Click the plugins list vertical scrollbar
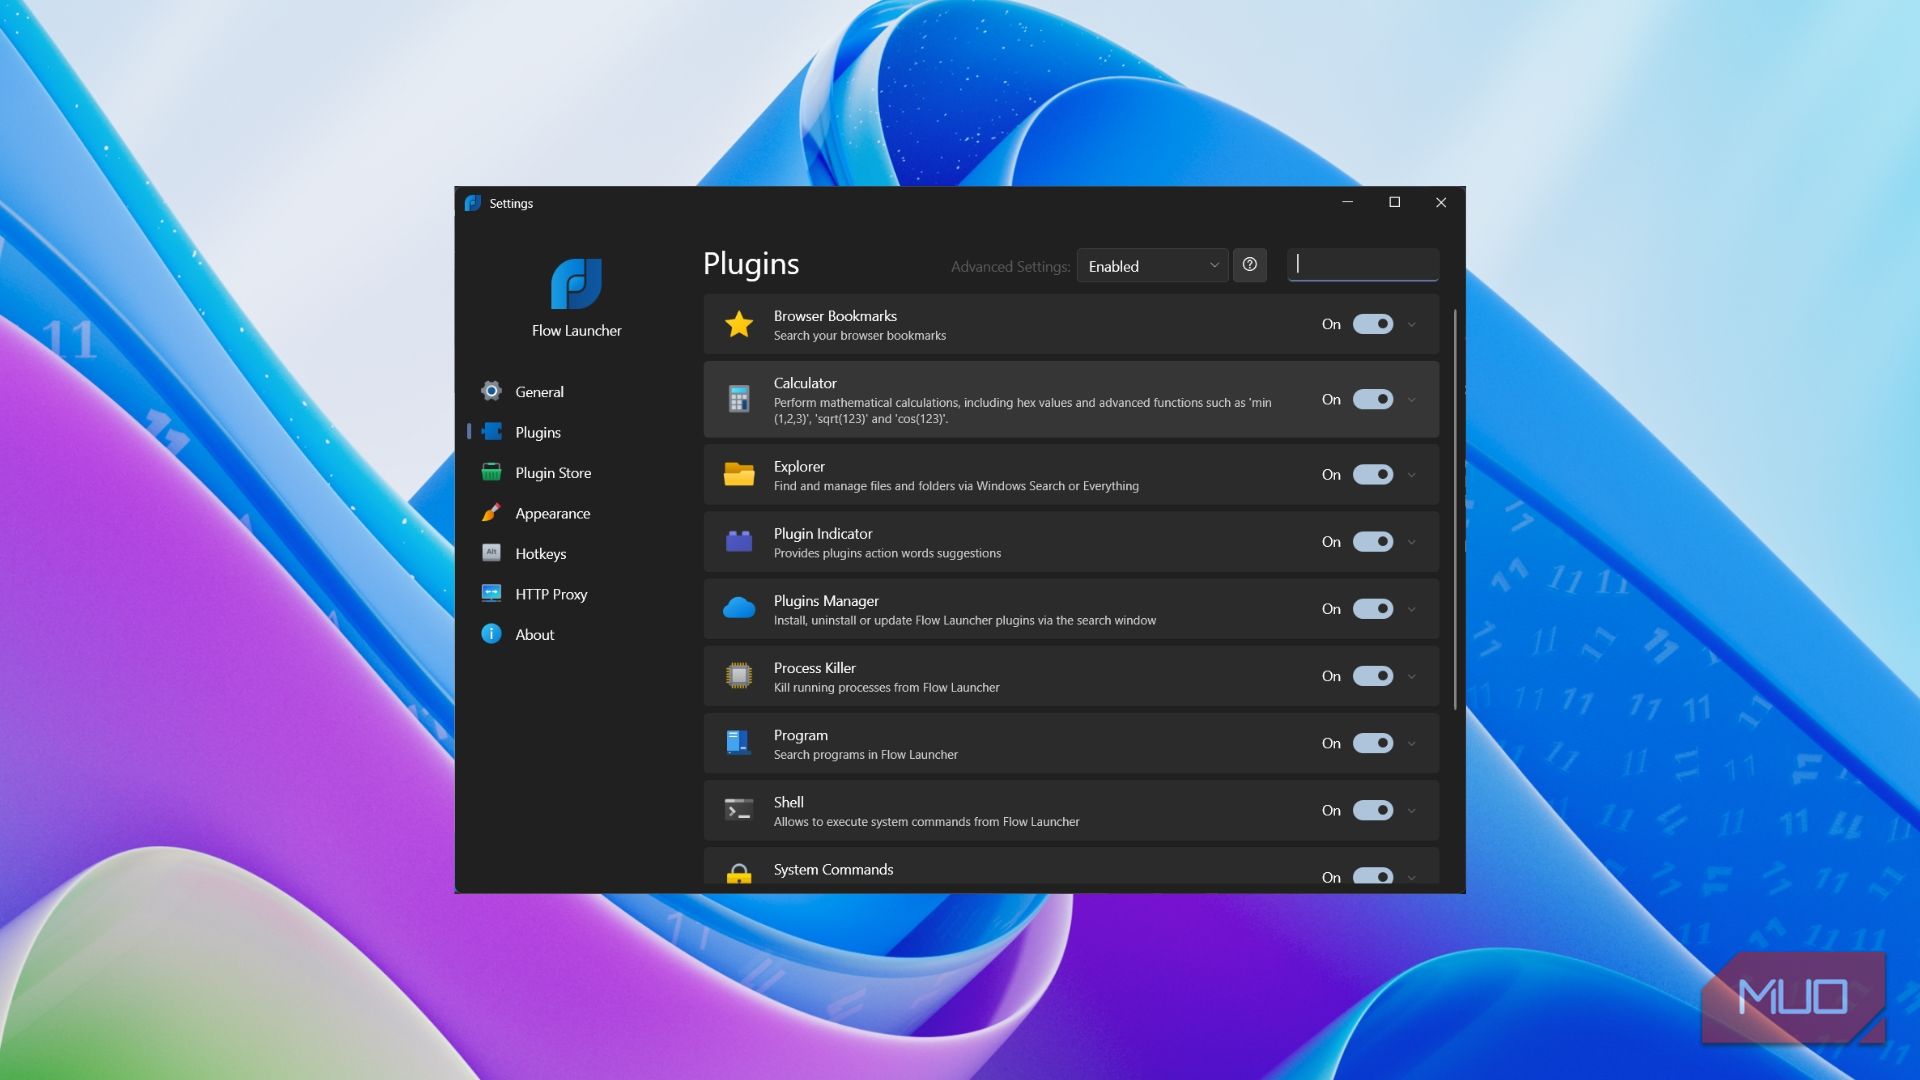Image resolution: width=1920 pixels, height=1080 pixels. pyautogui.click(x=1454, y=510)
